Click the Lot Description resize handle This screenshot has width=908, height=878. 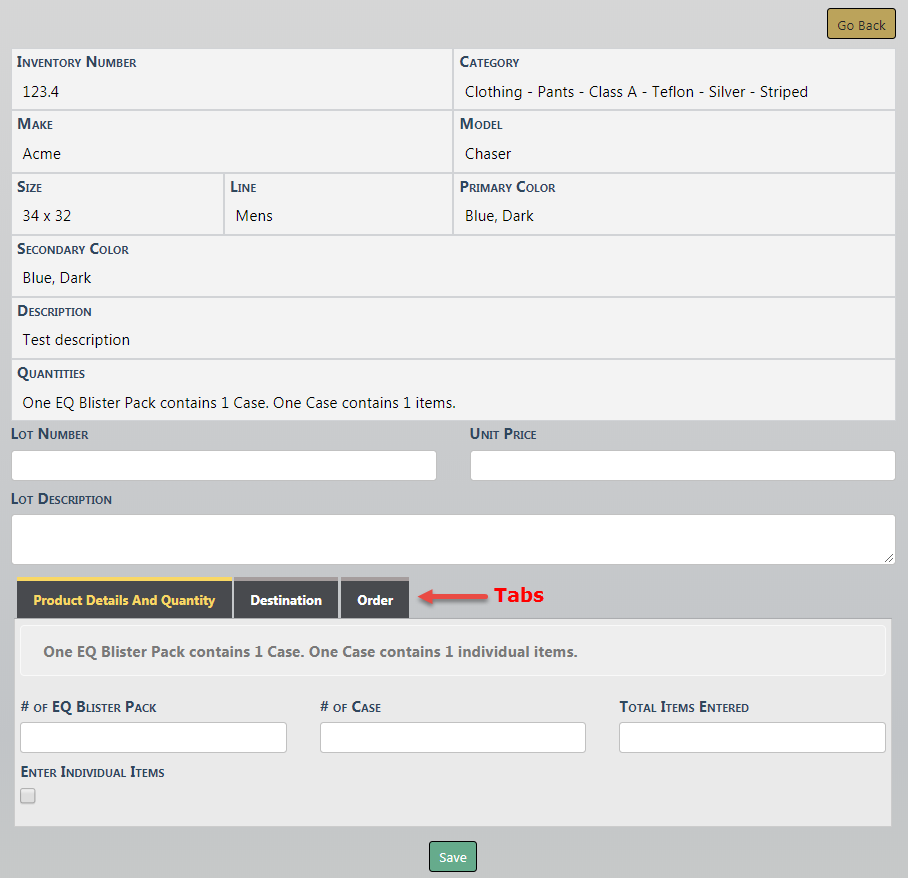pos(889,558)
